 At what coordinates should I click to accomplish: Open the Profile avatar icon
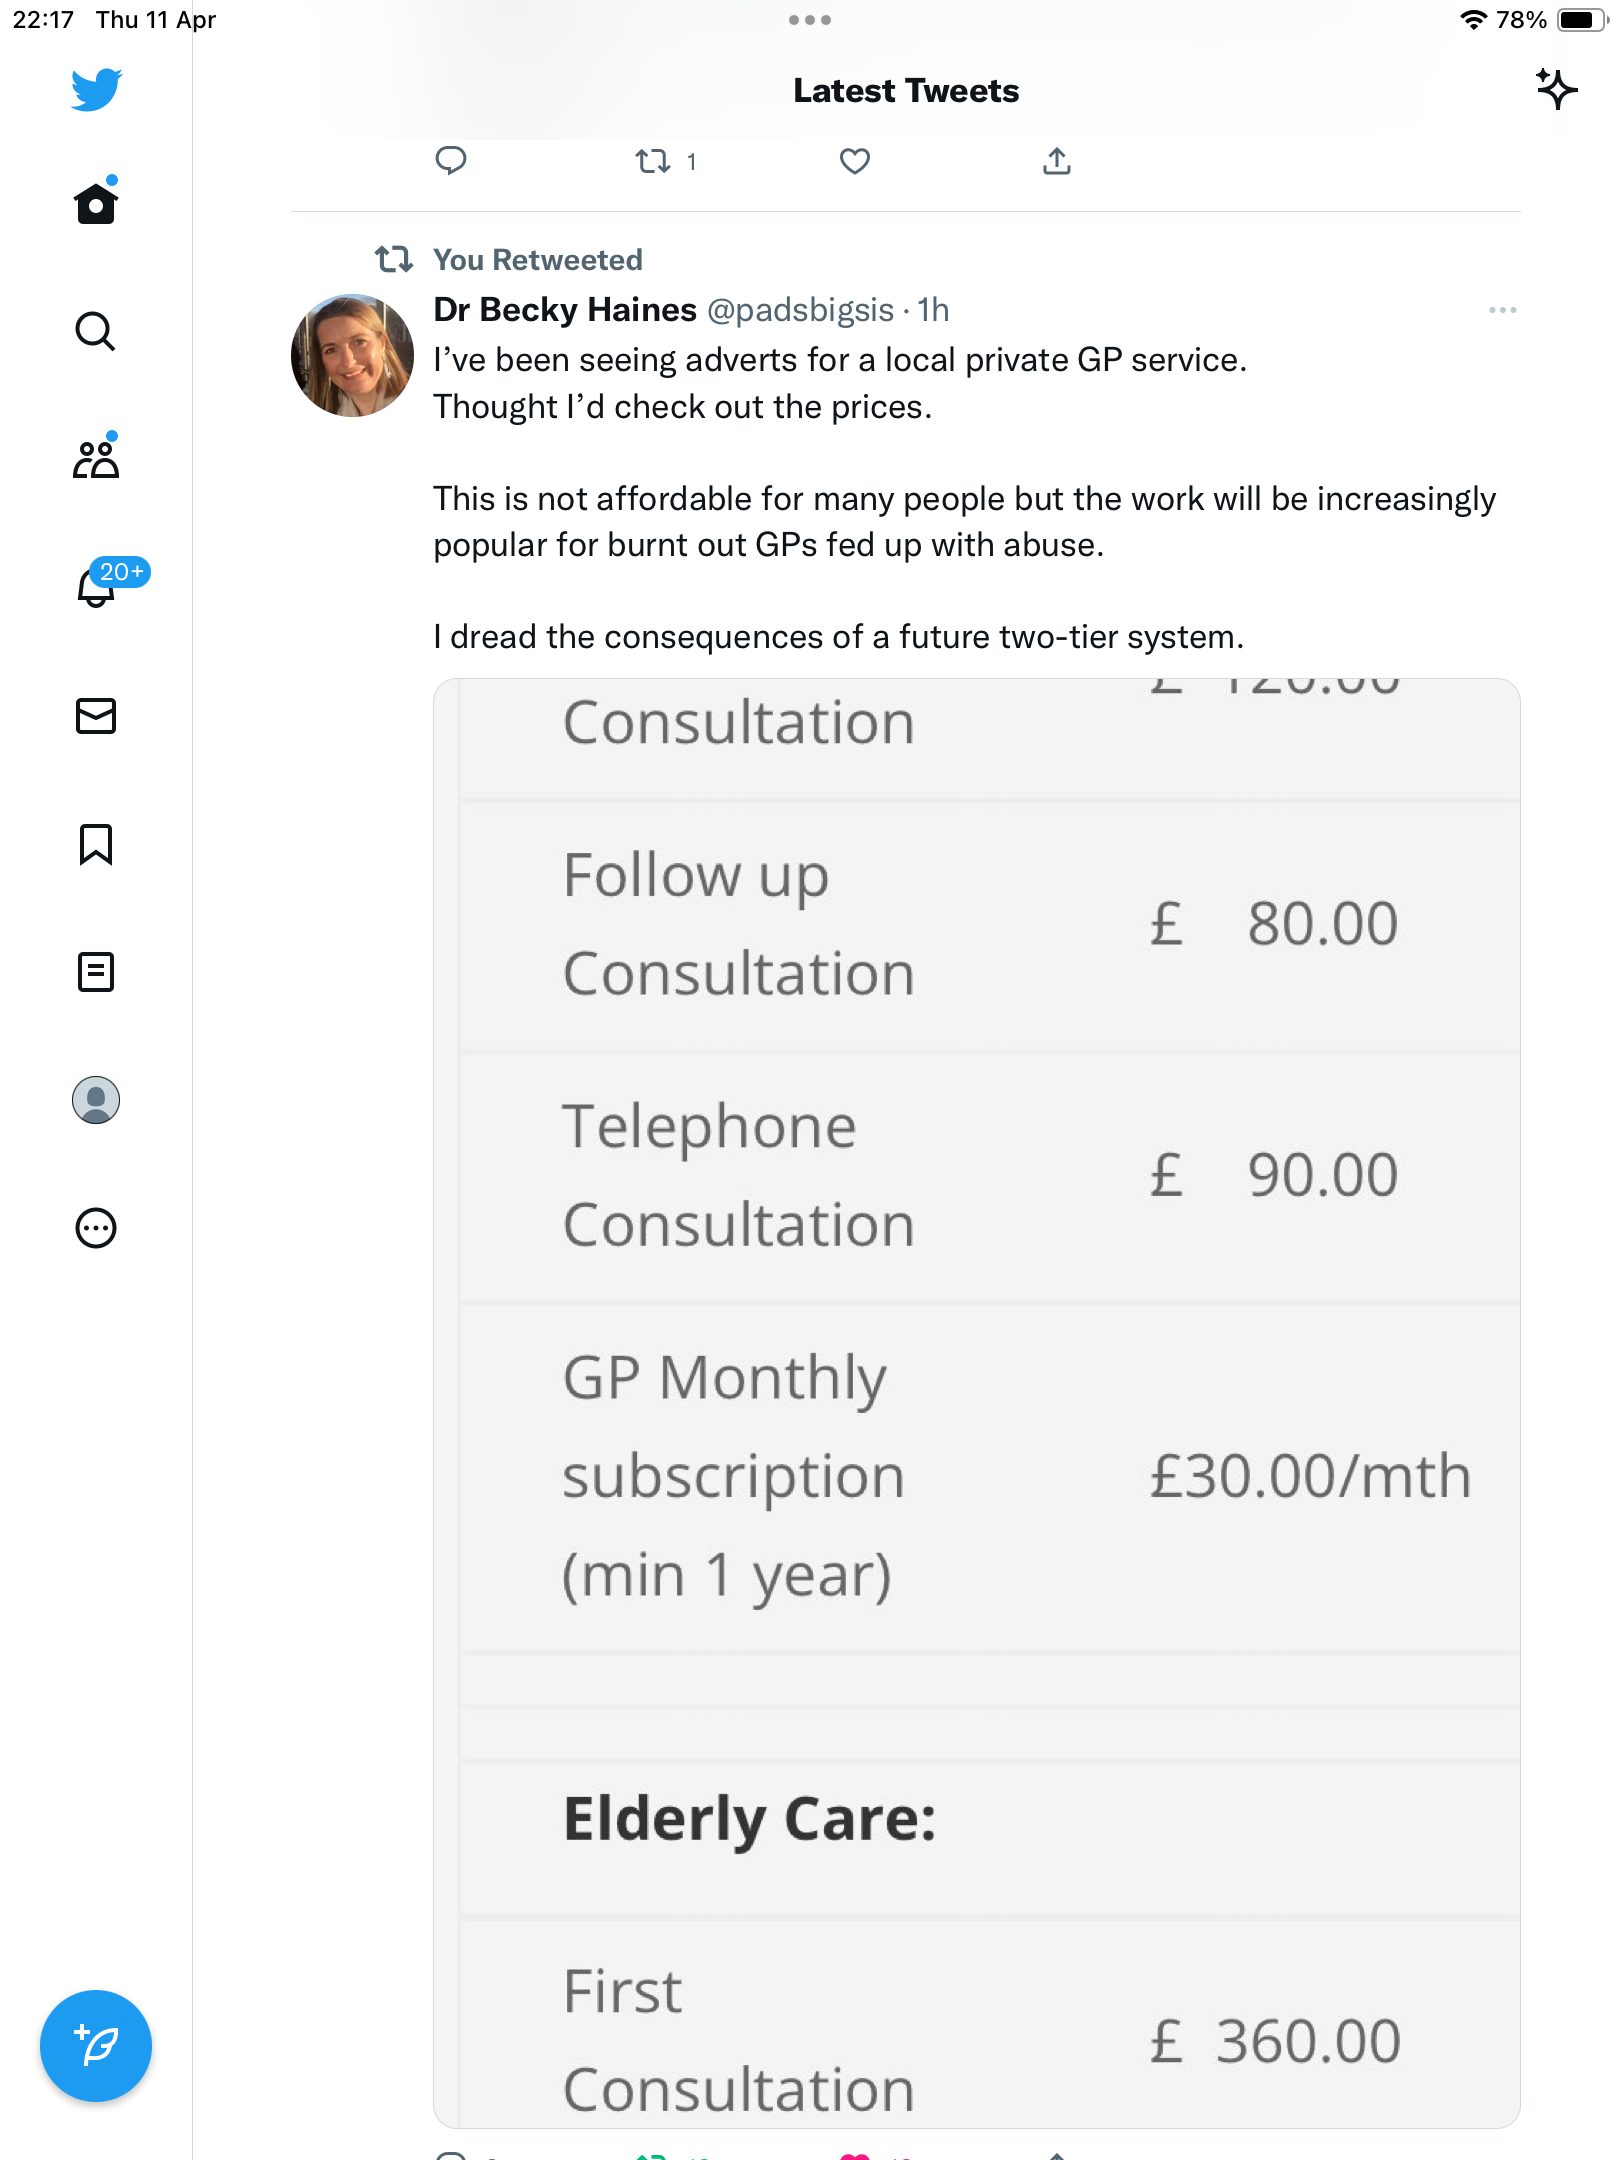[x=96, y=1100]
